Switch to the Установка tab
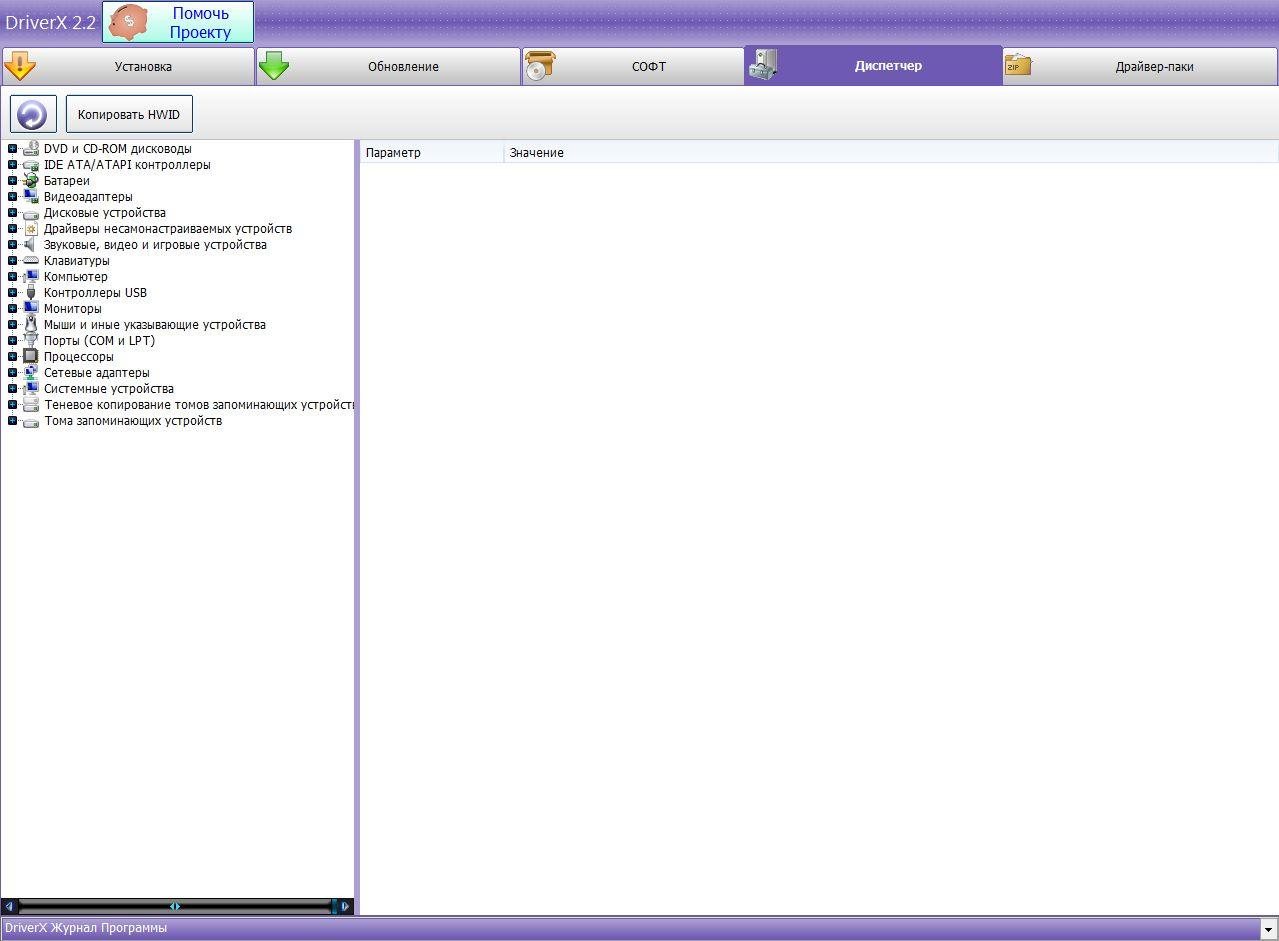 pos(128,67)
